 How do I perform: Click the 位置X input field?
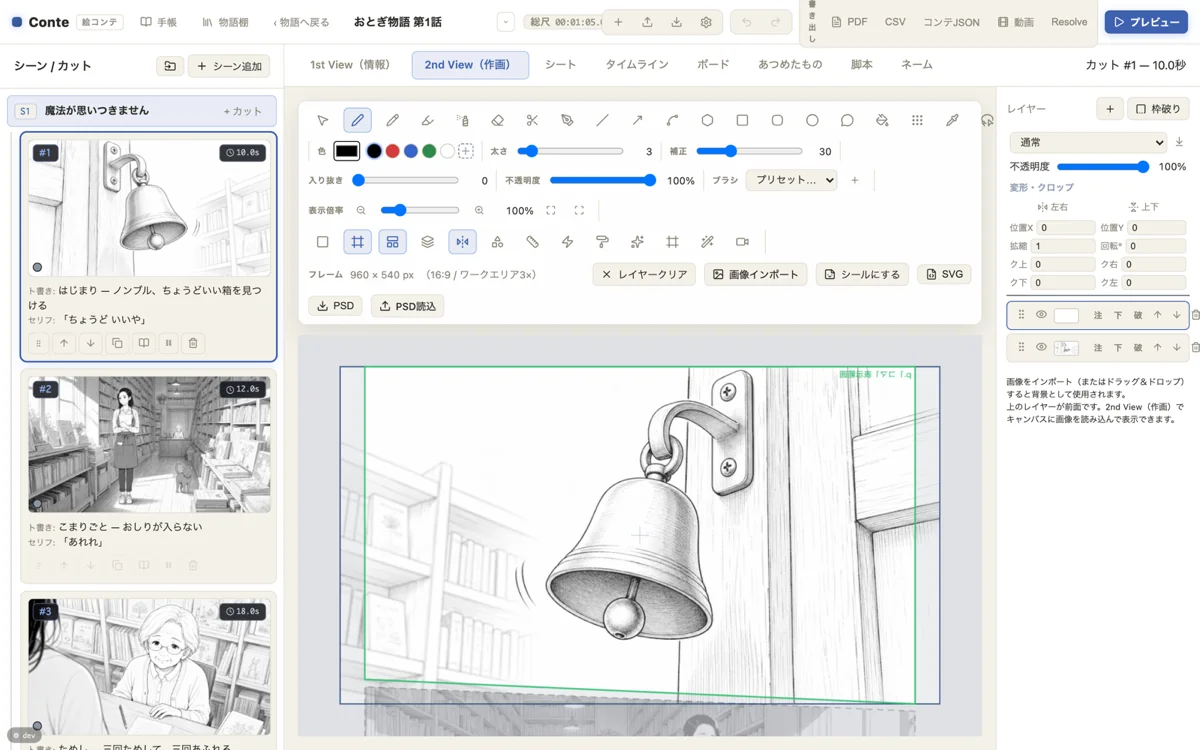1065,227
